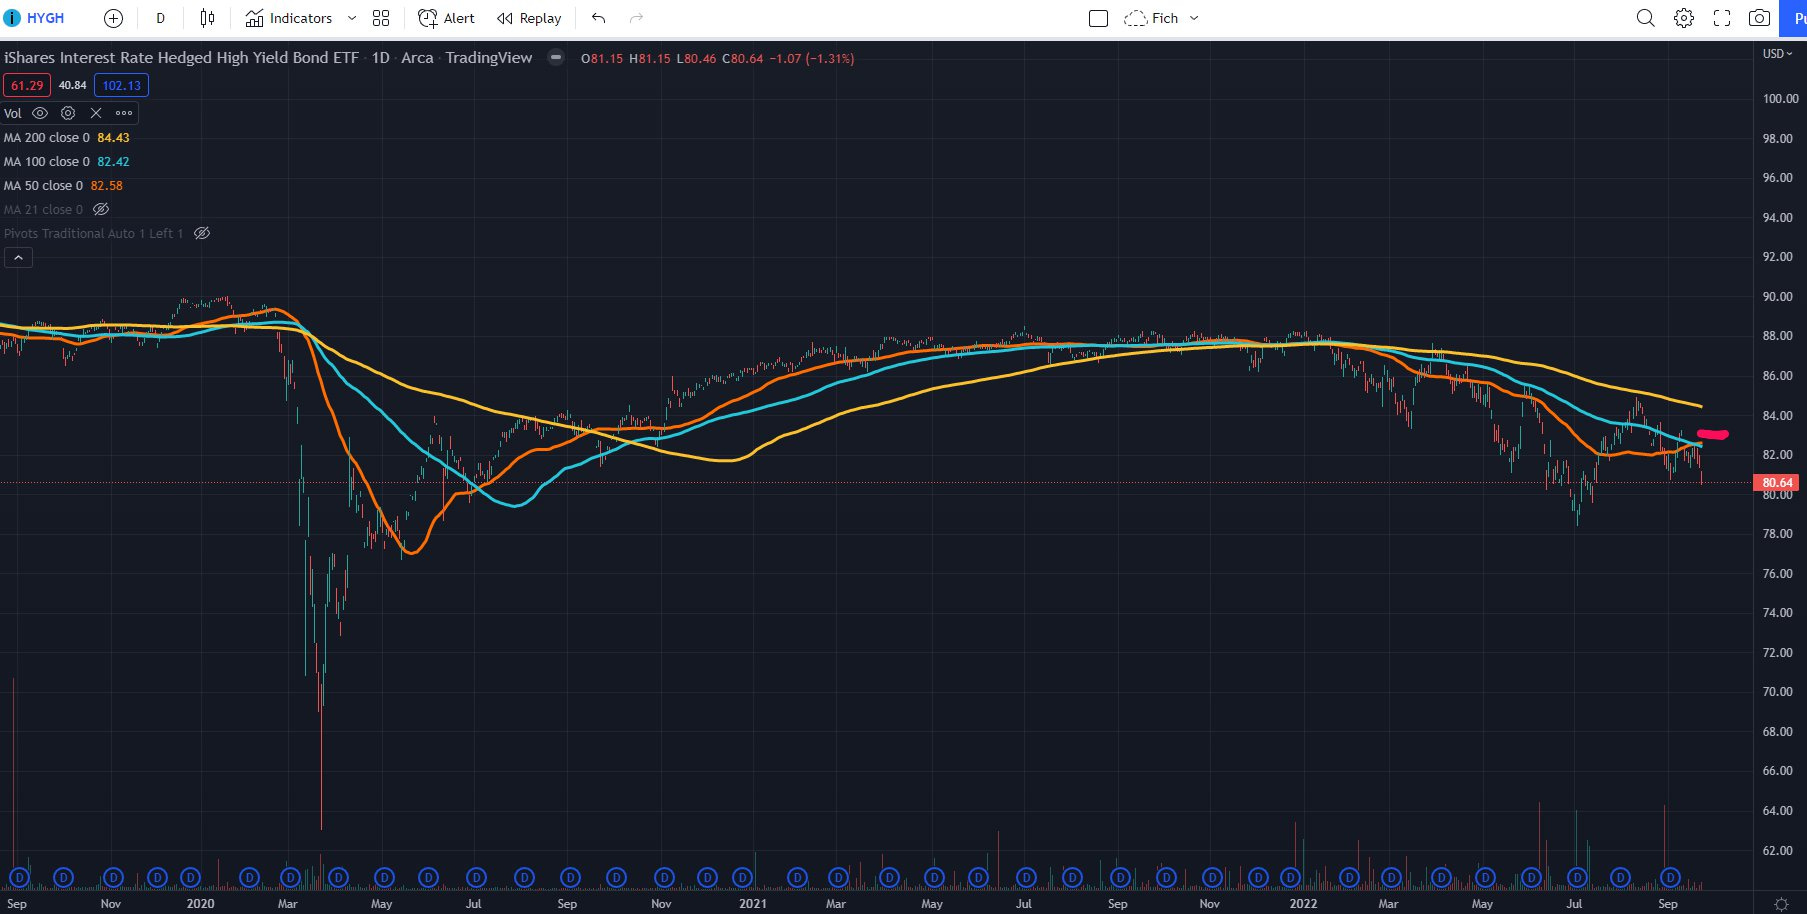Remove the Vol indicator with X

point(96,113)
